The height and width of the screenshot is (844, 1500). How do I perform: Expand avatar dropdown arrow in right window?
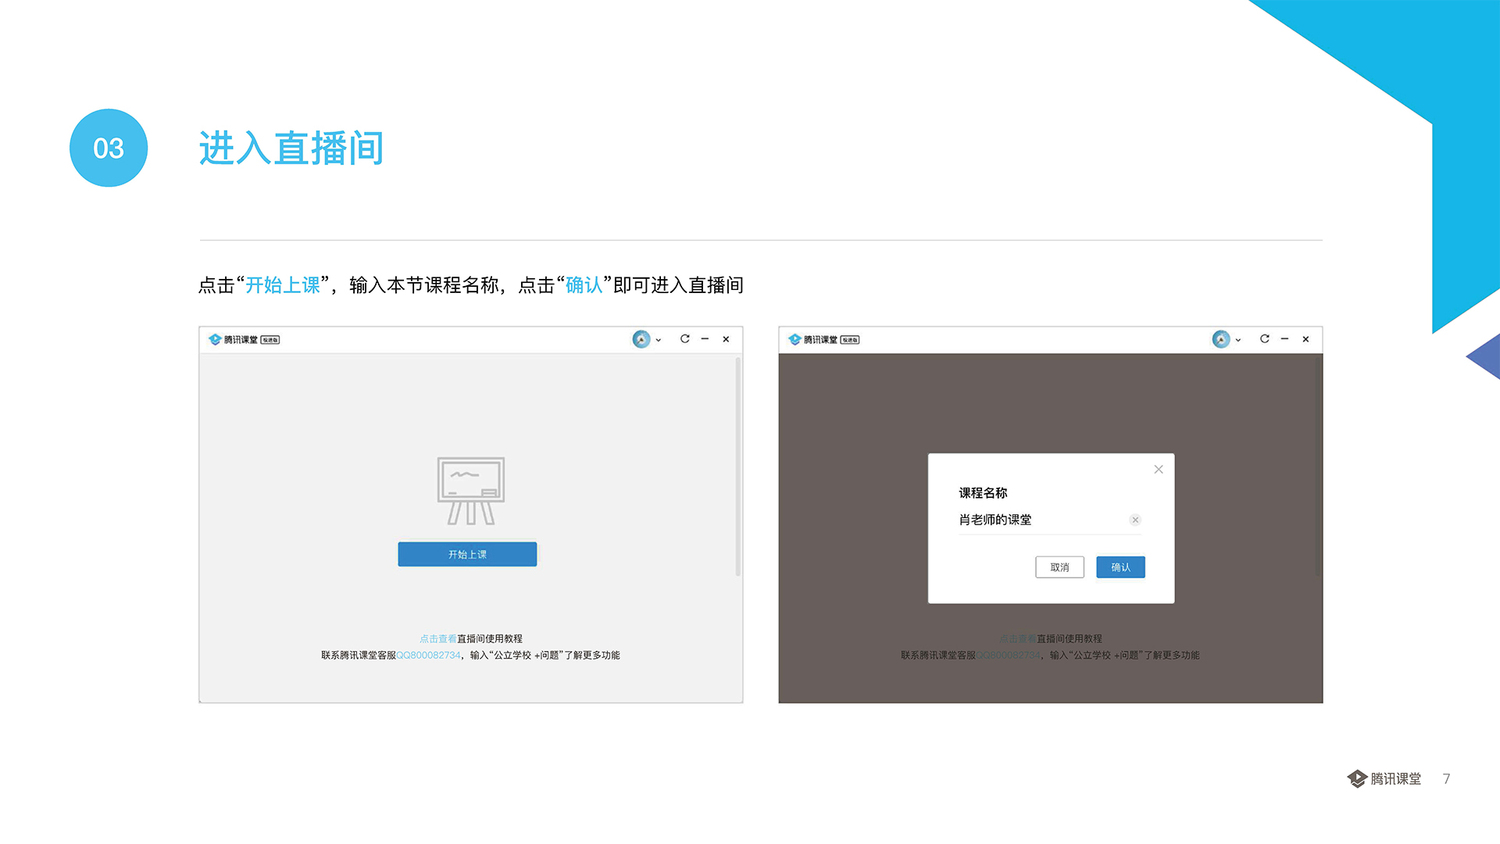[x=1238, y=340]
